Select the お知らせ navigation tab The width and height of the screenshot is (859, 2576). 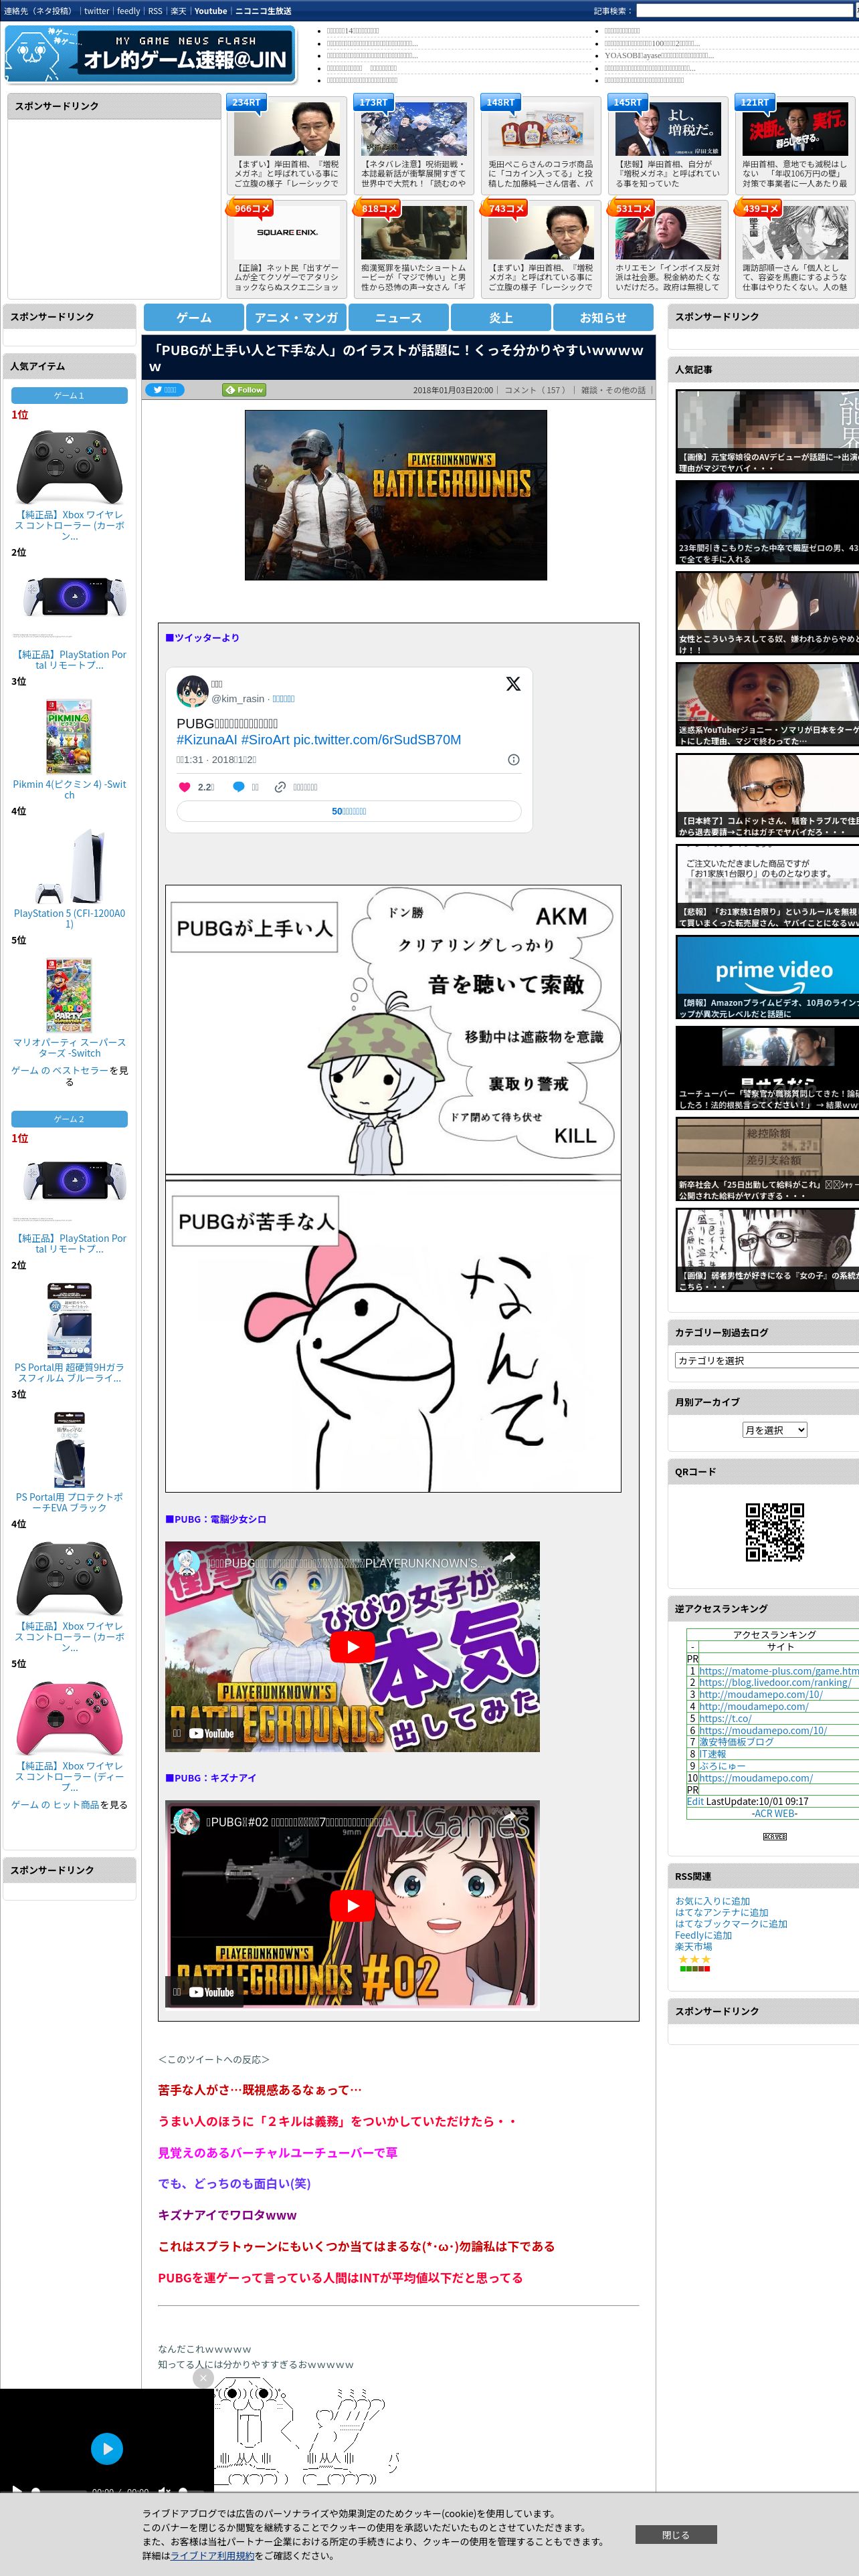click(x=603, y=318)
